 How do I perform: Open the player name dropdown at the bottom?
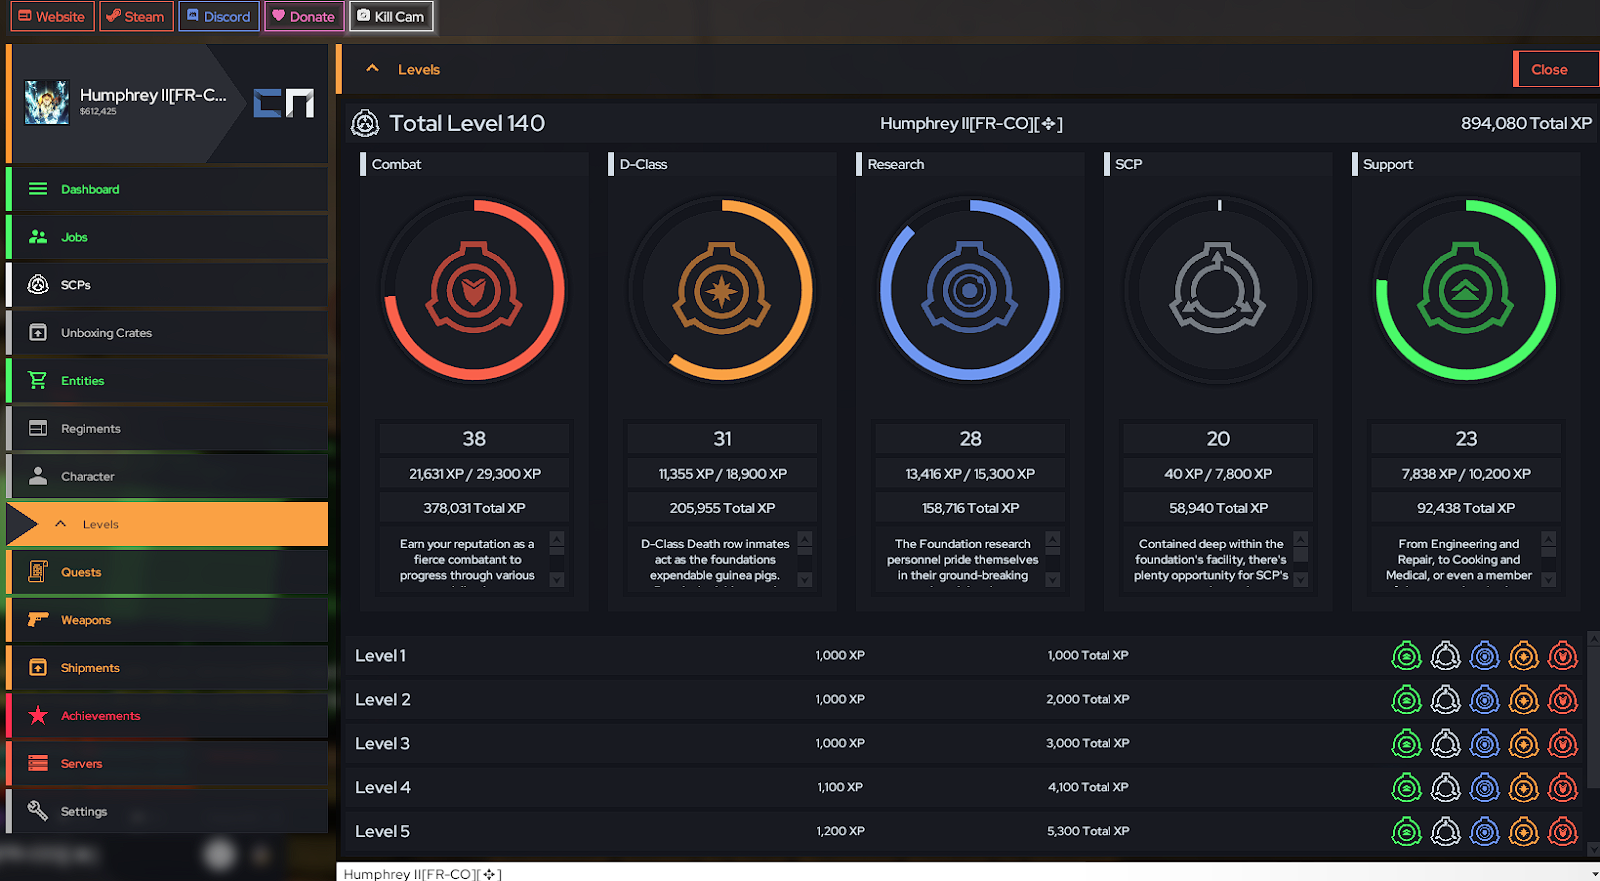[1595, 874]
